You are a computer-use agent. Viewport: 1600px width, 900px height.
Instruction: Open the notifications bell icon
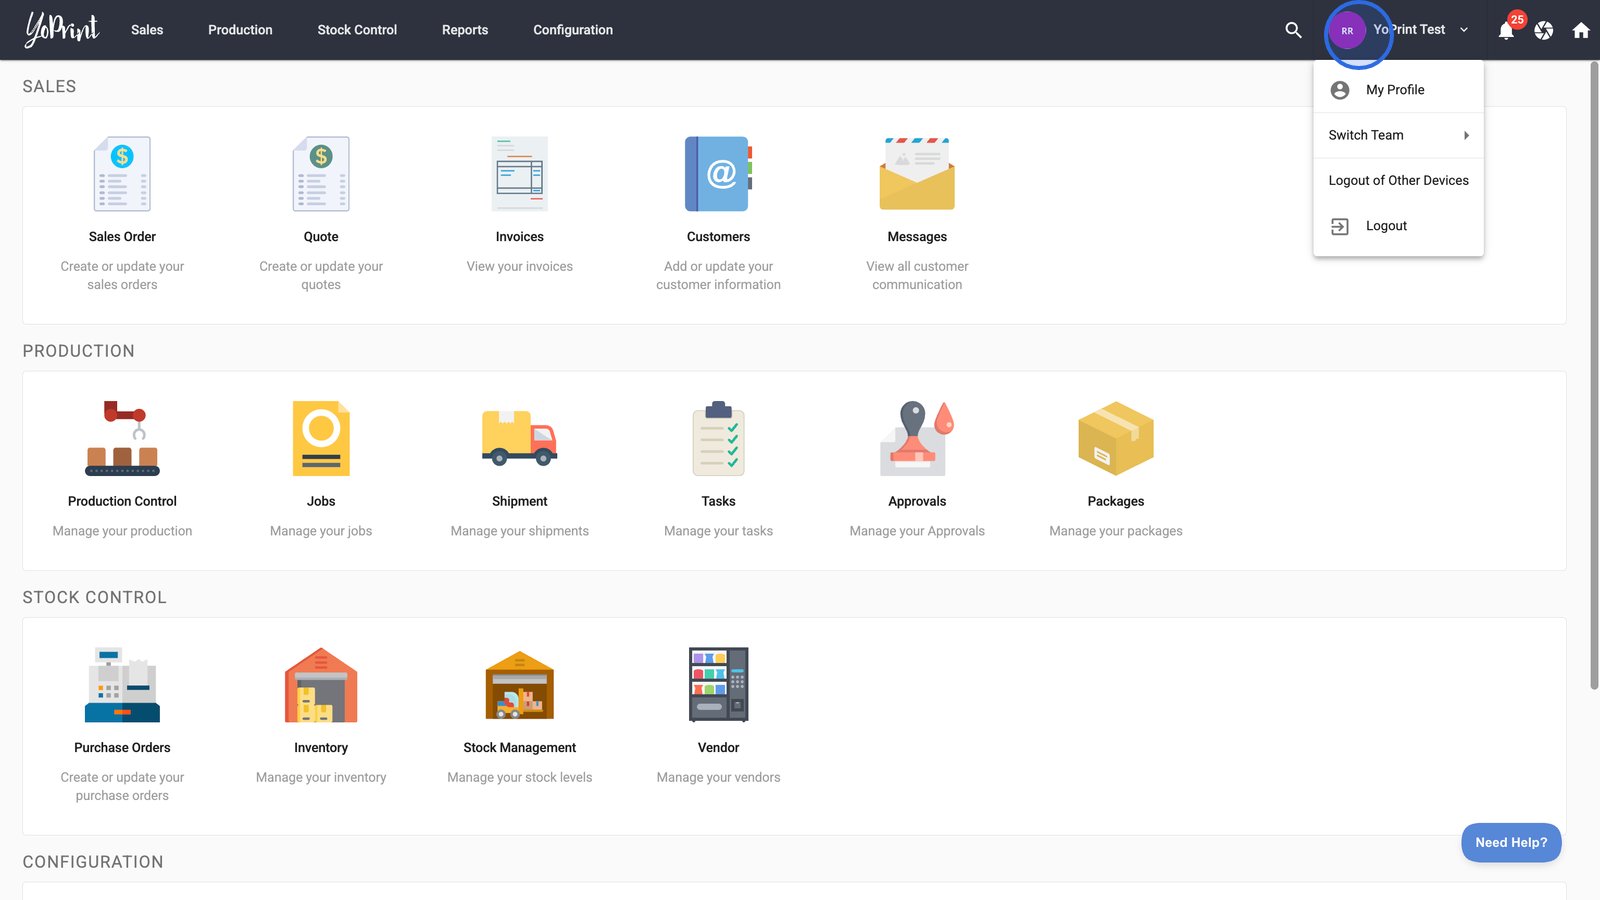point(1506,31)
